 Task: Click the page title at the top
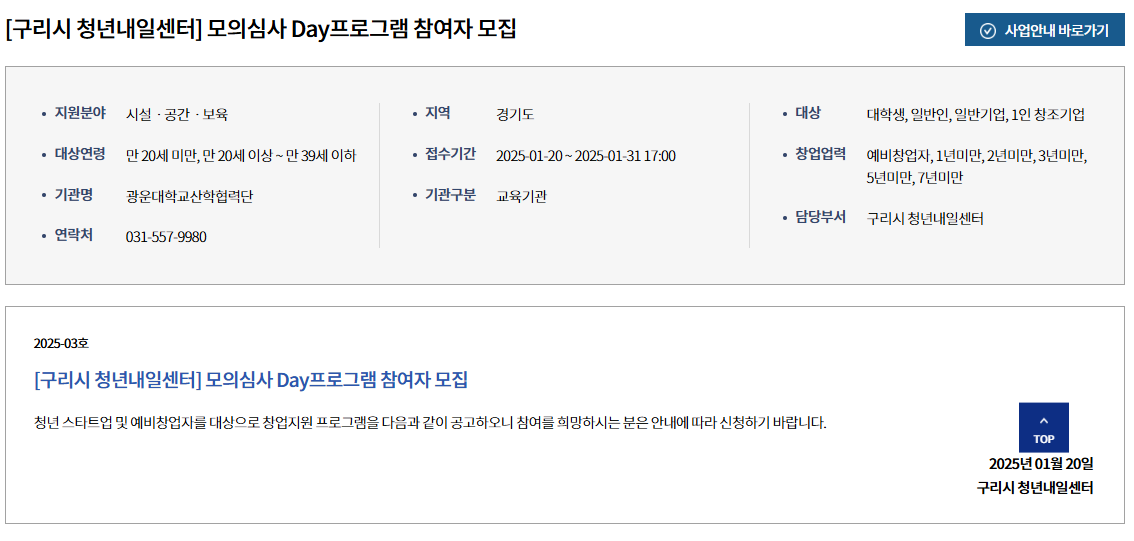[260, 29]
